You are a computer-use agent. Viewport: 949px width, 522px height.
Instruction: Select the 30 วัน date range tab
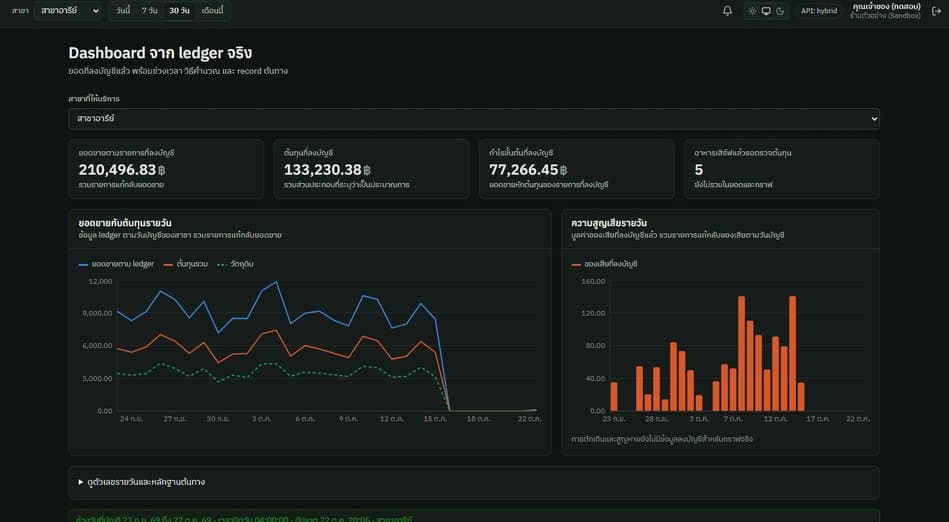tap(179, 11)
